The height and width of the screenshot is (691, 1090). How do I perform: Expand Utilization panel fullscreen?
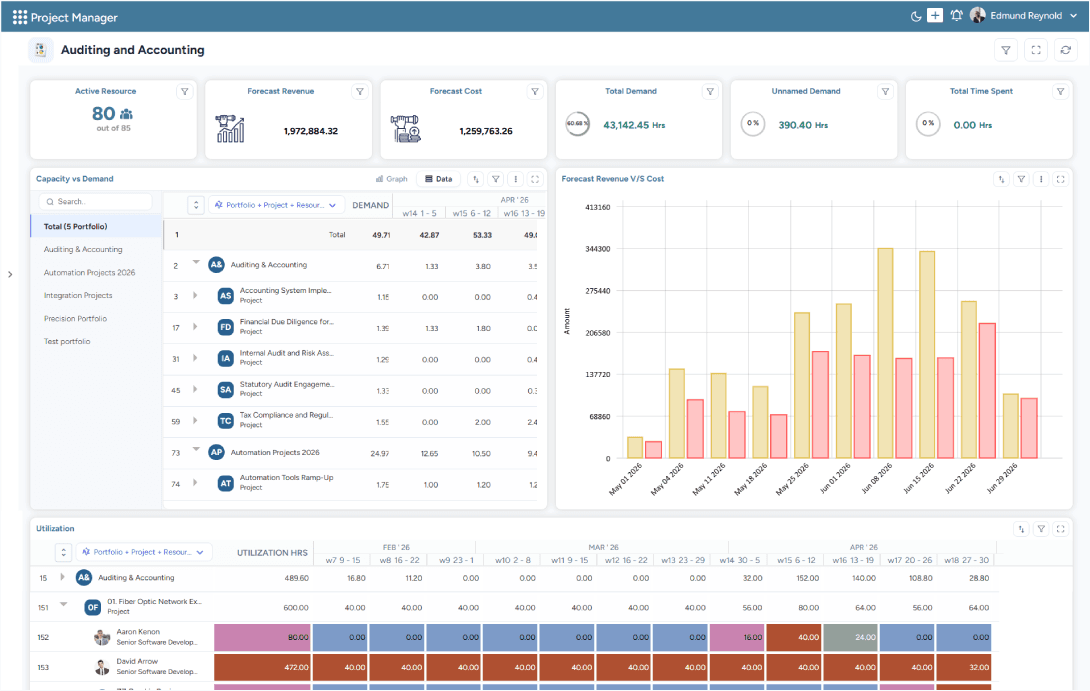[x=1061, y=529]
